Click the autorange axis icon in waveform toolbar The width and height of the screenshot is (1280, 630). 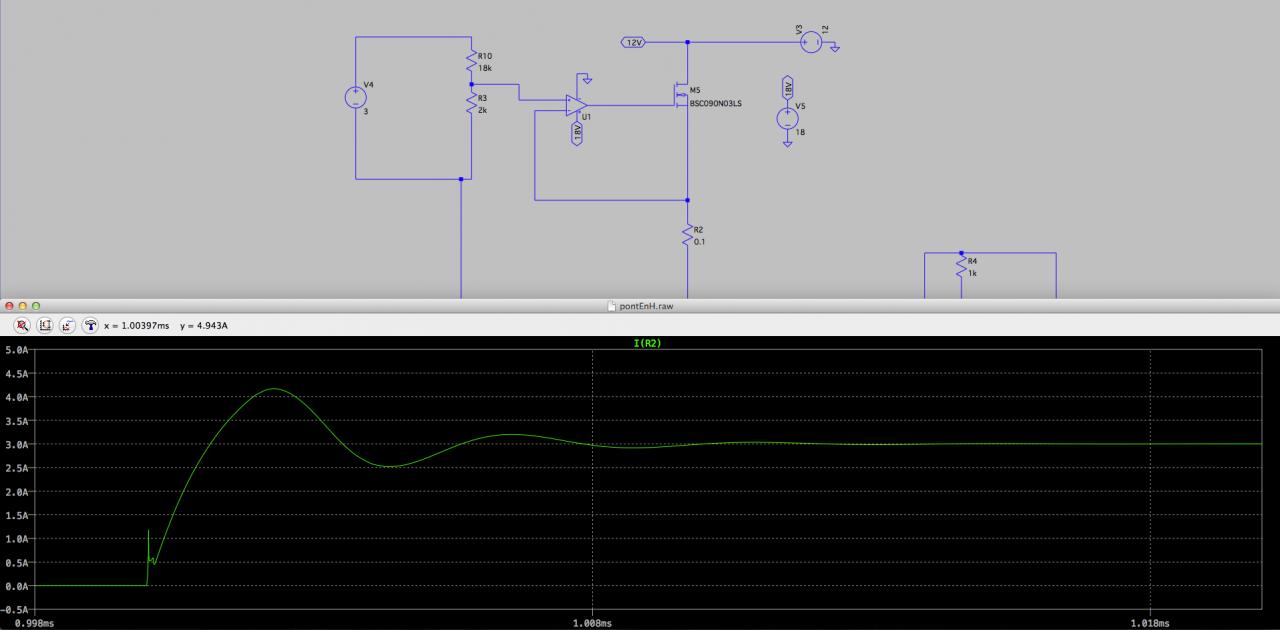coord(45,326)
